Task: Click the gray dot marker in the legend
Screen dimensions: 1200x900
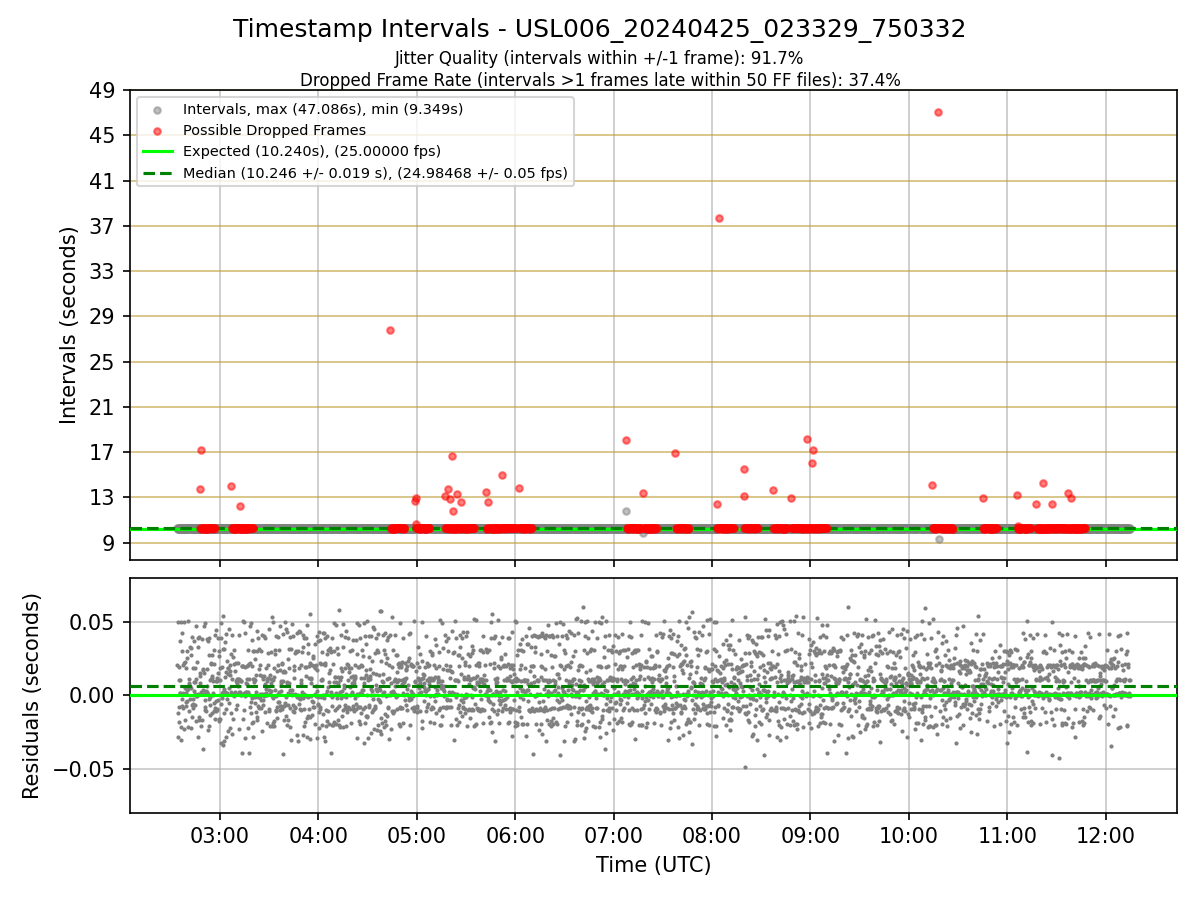Action: (158, 109)
